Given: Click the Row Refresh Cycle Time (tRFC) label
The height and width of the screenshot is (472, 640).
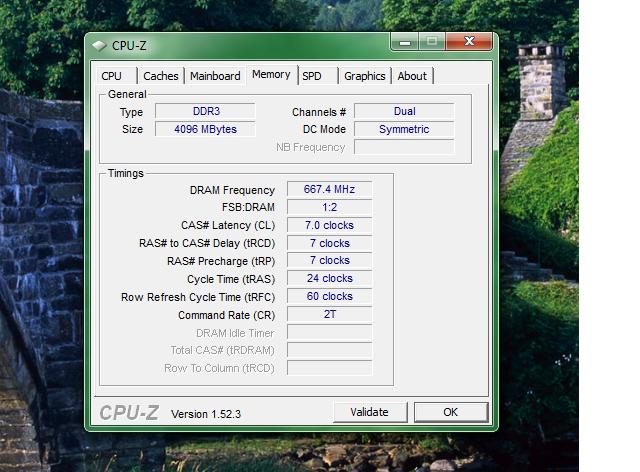Looking at the screenshot, I should pyautogui.click(x=198, y=297).
